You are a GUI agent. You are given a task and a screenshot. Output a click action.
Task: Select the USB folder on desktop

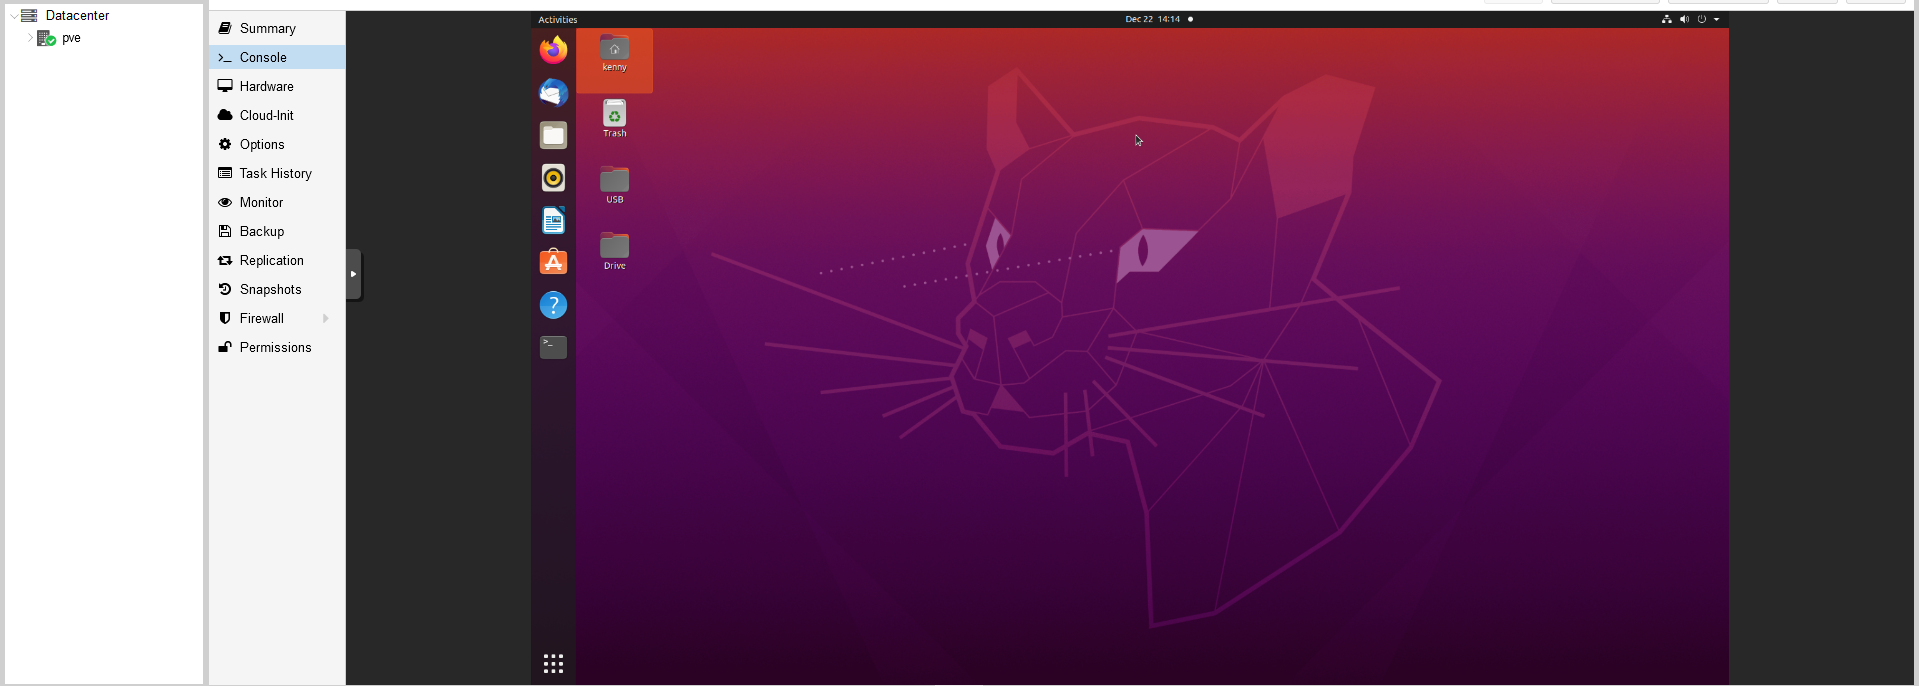pyautogui.click(x=614, y=184)
